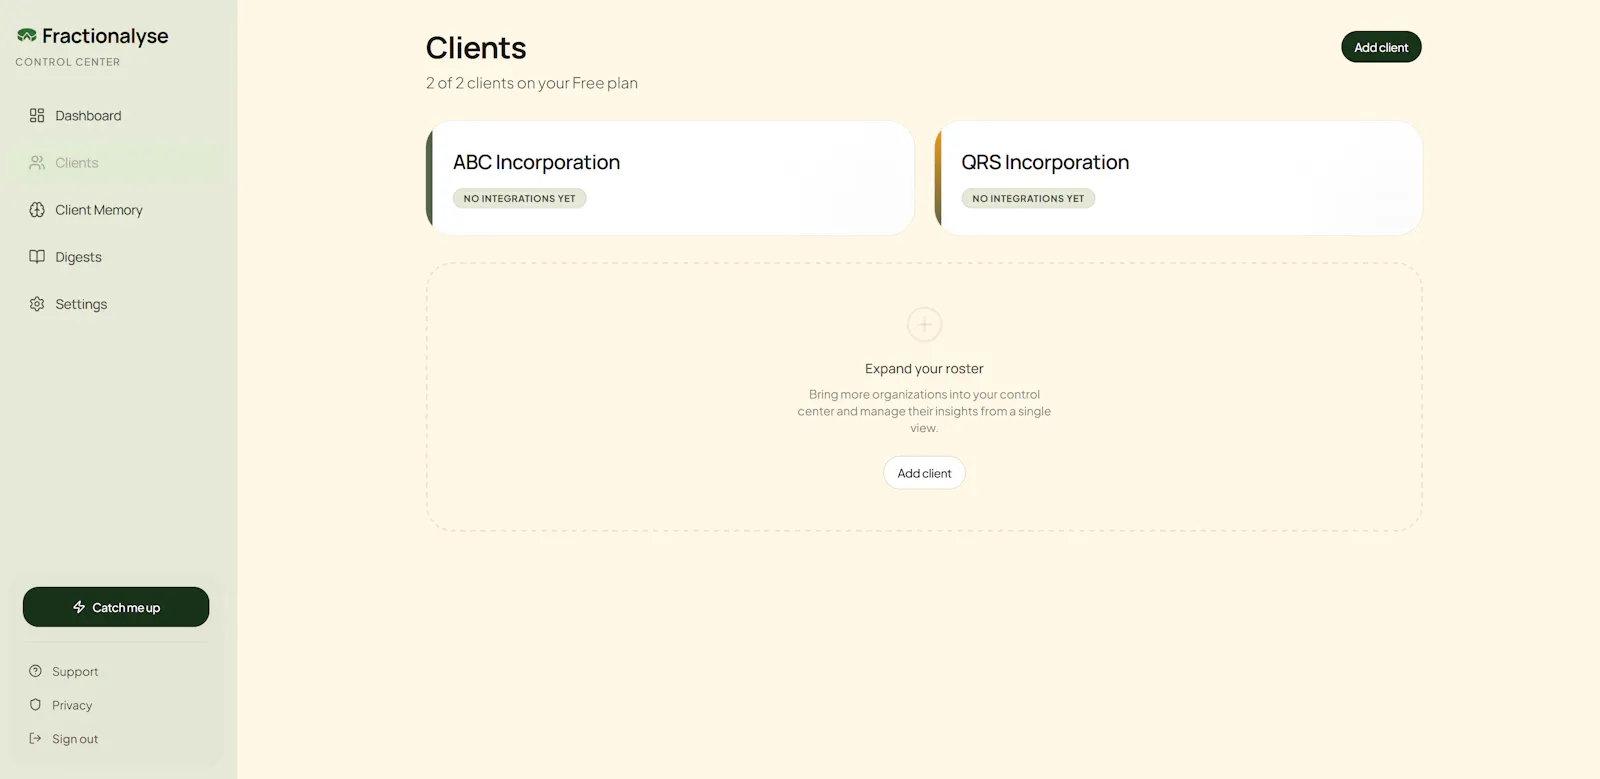Select the Clients sidebar label

point(77,163)
